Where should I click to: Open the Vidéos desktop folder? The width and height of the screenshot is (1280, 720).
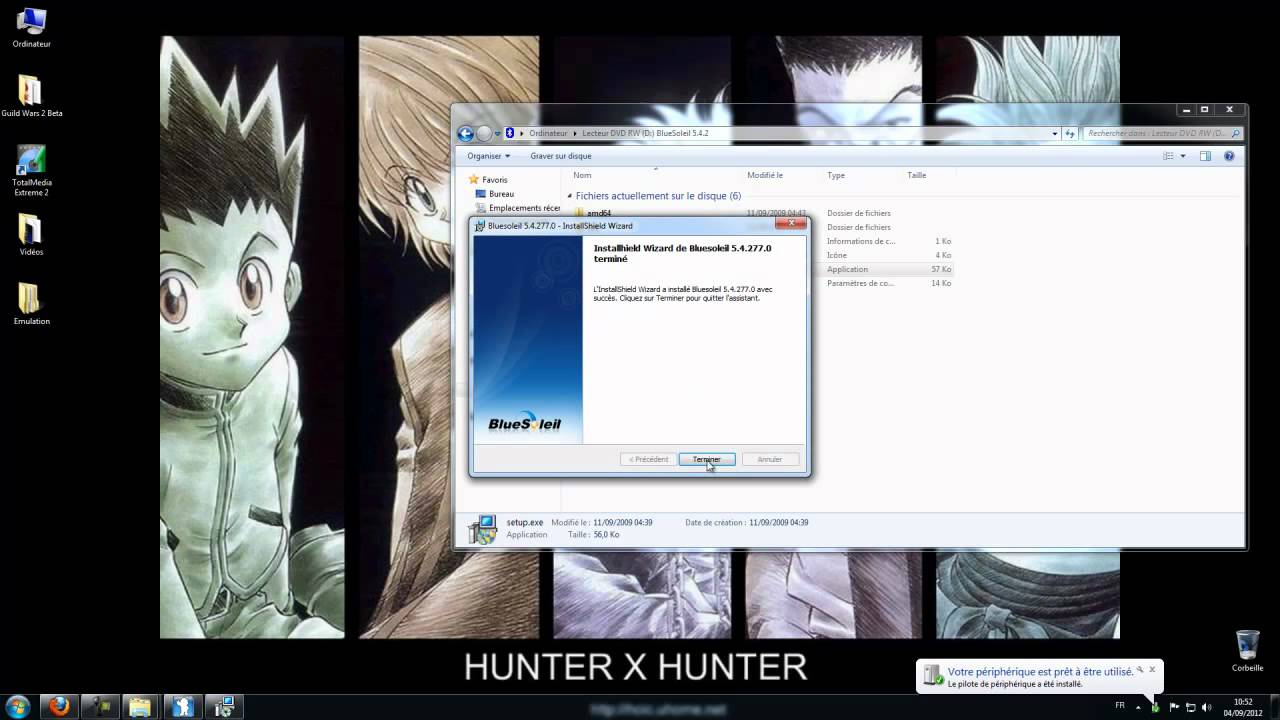pyautogui.click(x=31, y=235)
